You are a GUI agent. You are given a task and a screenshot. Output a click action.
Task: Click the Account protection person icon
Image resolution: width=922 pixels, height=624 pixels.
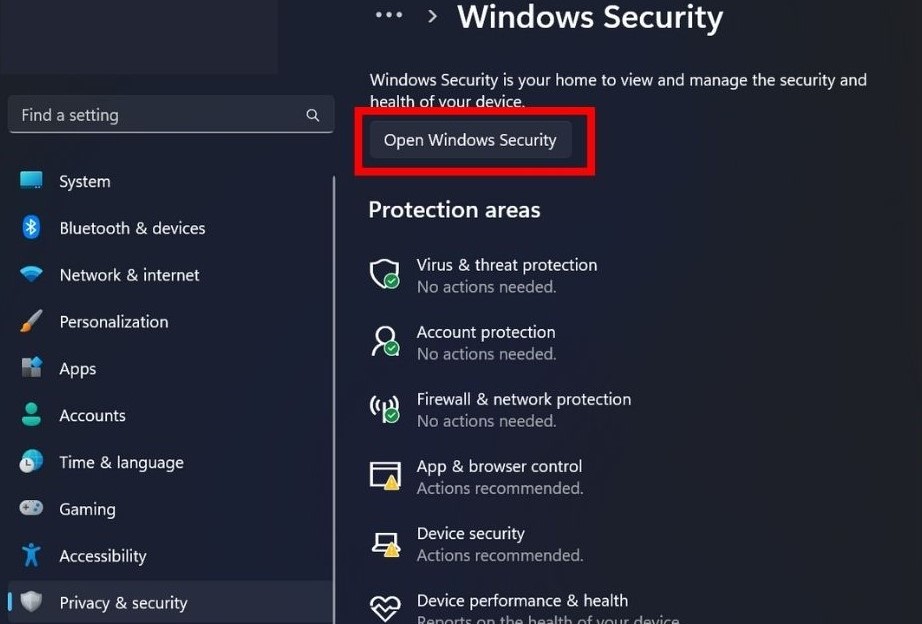click(384, 341)
